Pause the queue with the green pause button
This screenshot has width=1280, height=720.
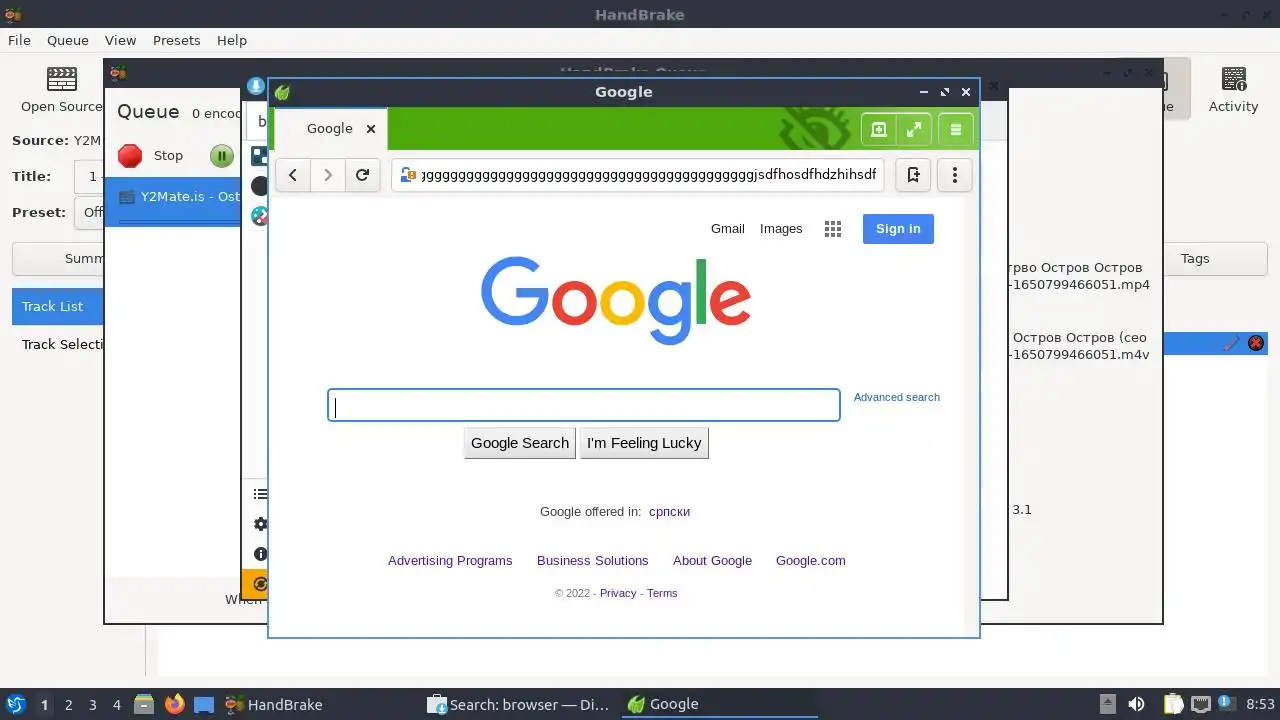click(x=221, y=156)
